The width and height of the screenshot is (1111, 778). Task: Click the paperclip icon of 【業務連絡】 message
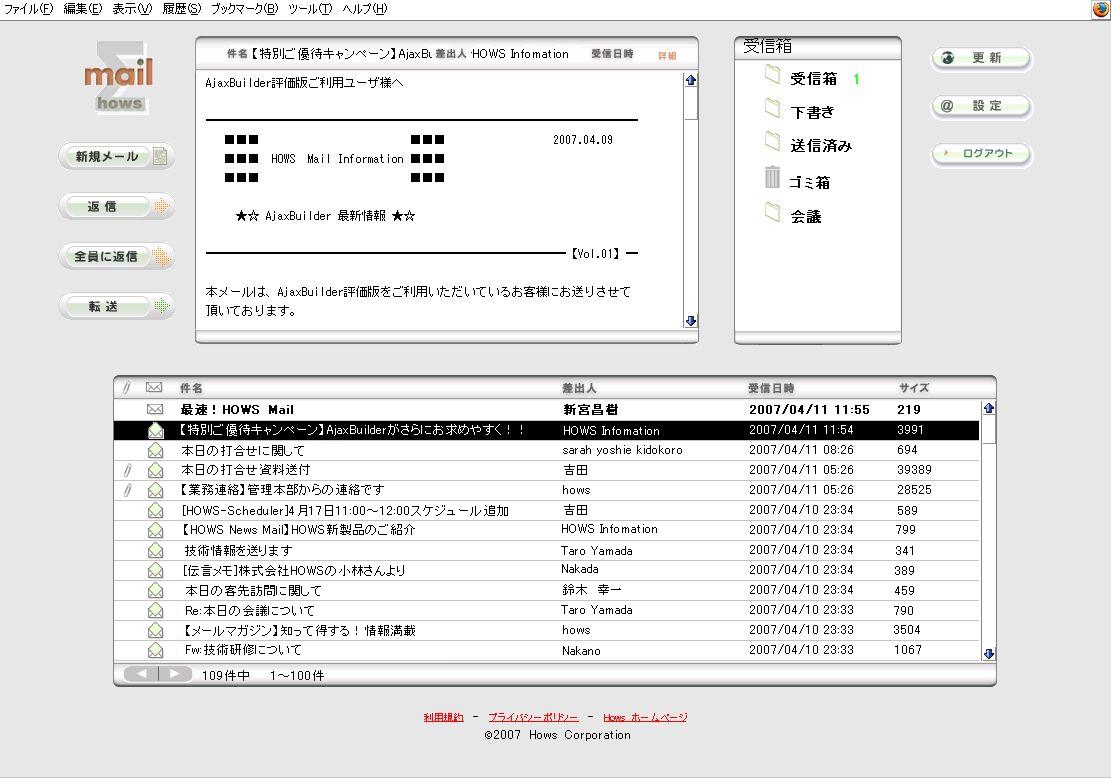[x=128, y=490]
